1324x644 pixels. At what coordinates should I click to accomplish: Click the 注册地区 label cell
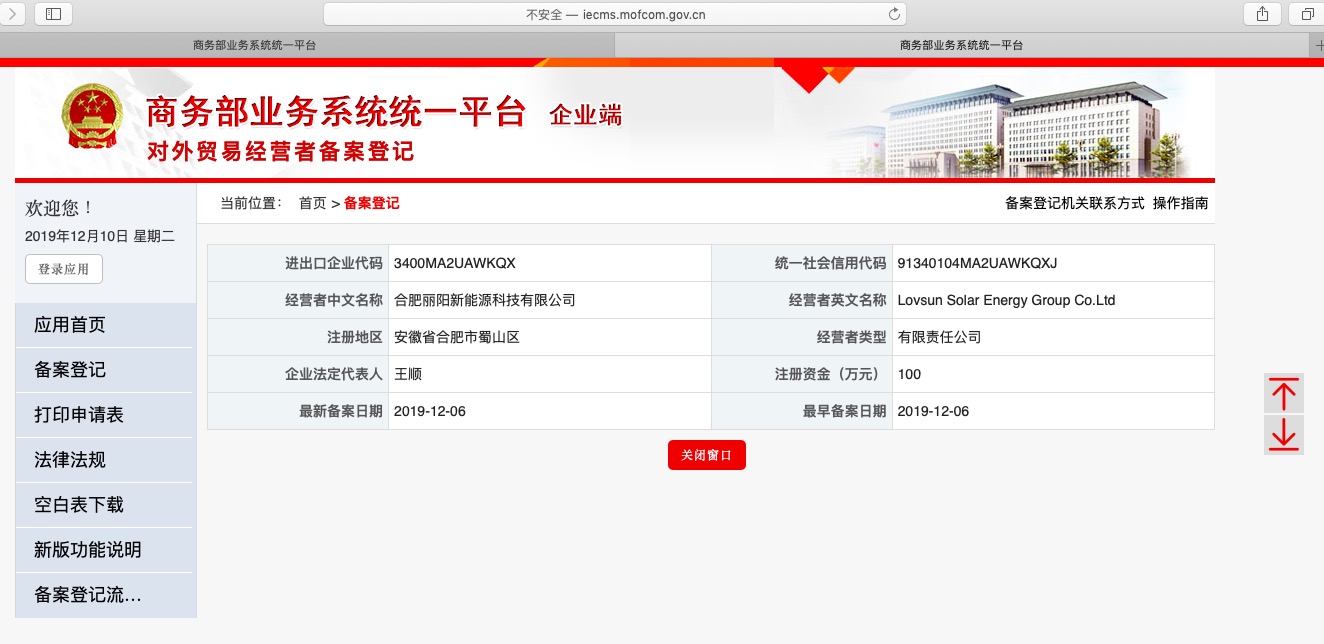click(x=298, y=337)
